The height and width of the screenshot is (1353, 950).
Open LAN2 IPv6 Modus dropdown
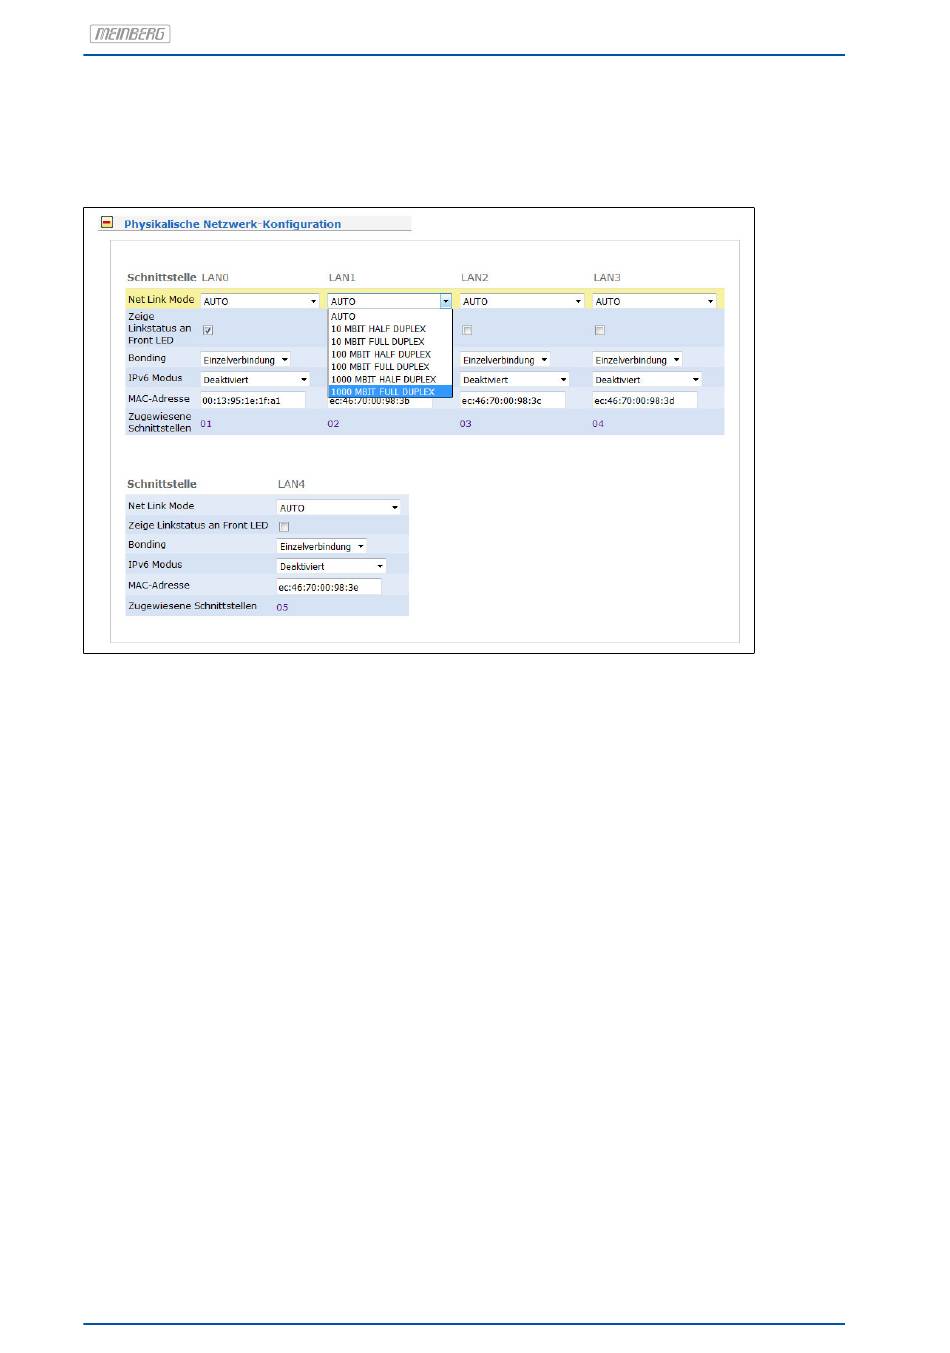point(515,380)
